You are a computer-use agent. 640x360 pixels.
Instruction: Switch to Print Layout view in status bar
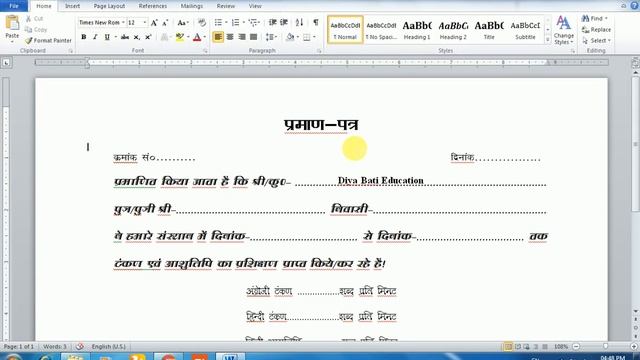[508, 347]
